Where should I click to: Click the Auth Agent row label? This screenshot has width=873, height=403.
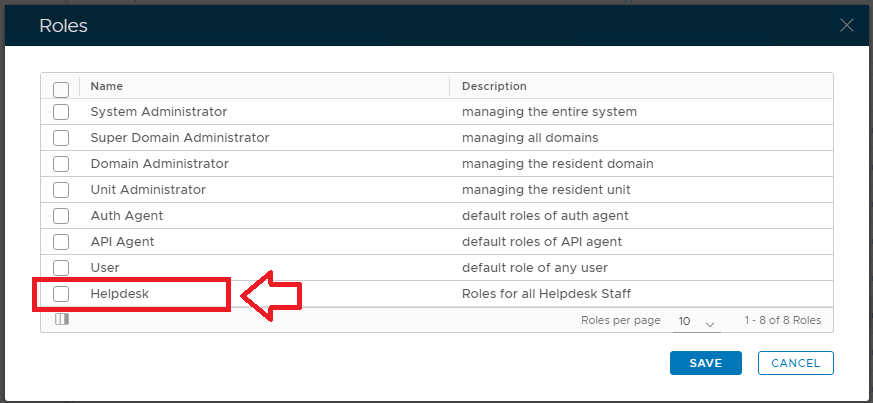[x=126, y=216]
